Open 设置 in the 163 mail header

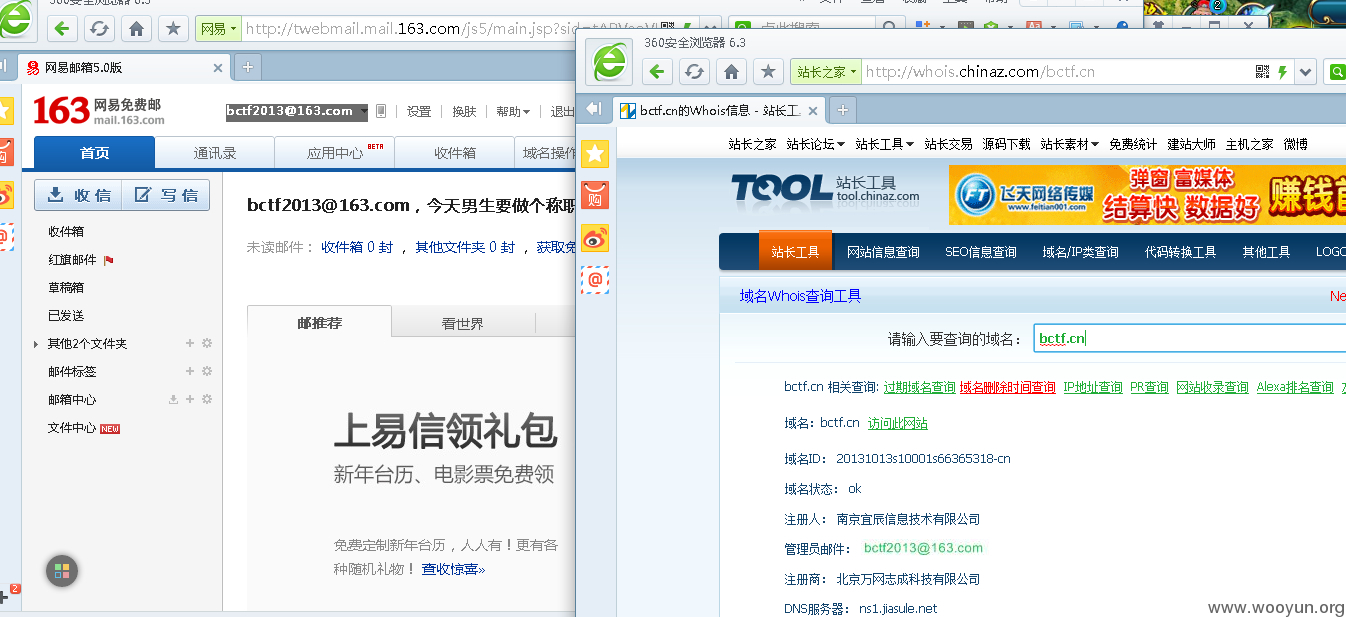(x=419, y=112)
